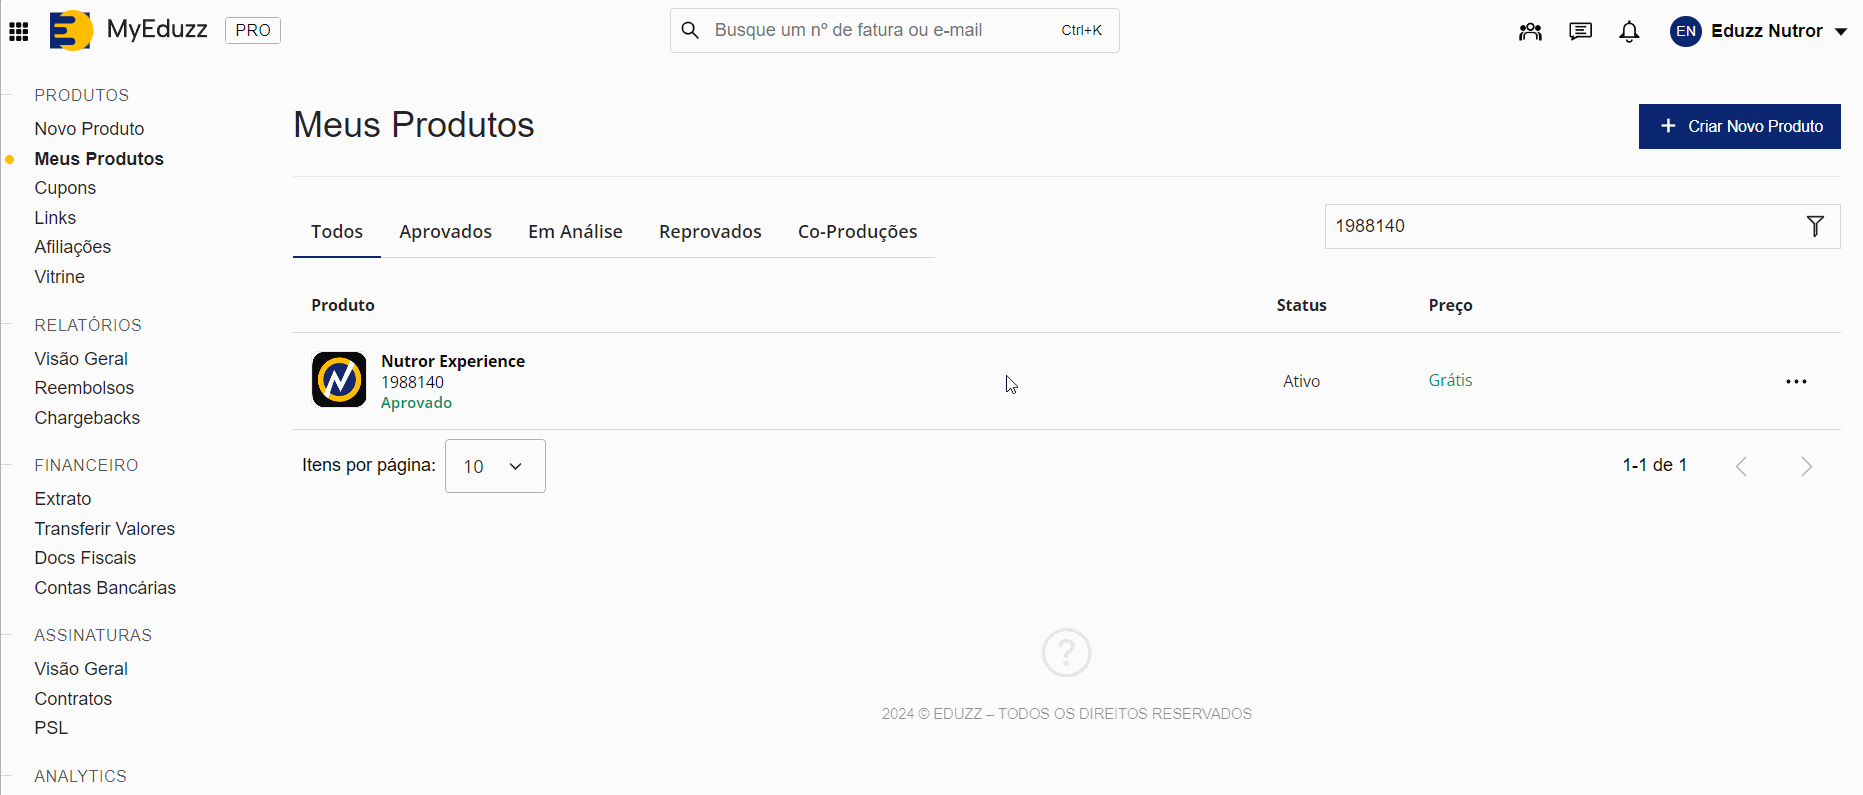Open the notifications bell
Image resolution: width=1863 pixels, height=795 pixels.
tap(1629, 31)
